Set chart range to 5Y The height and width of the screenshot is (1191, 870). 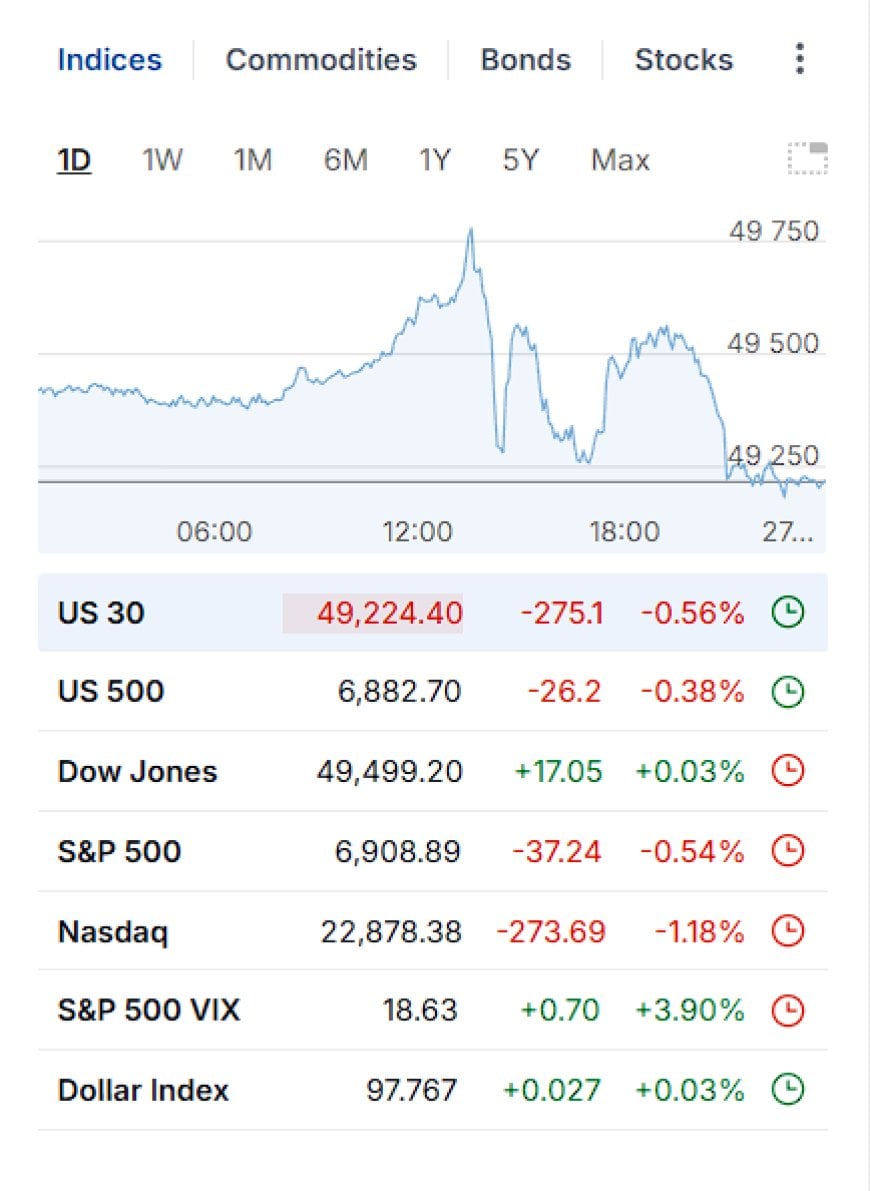click(x=520, y=160)
